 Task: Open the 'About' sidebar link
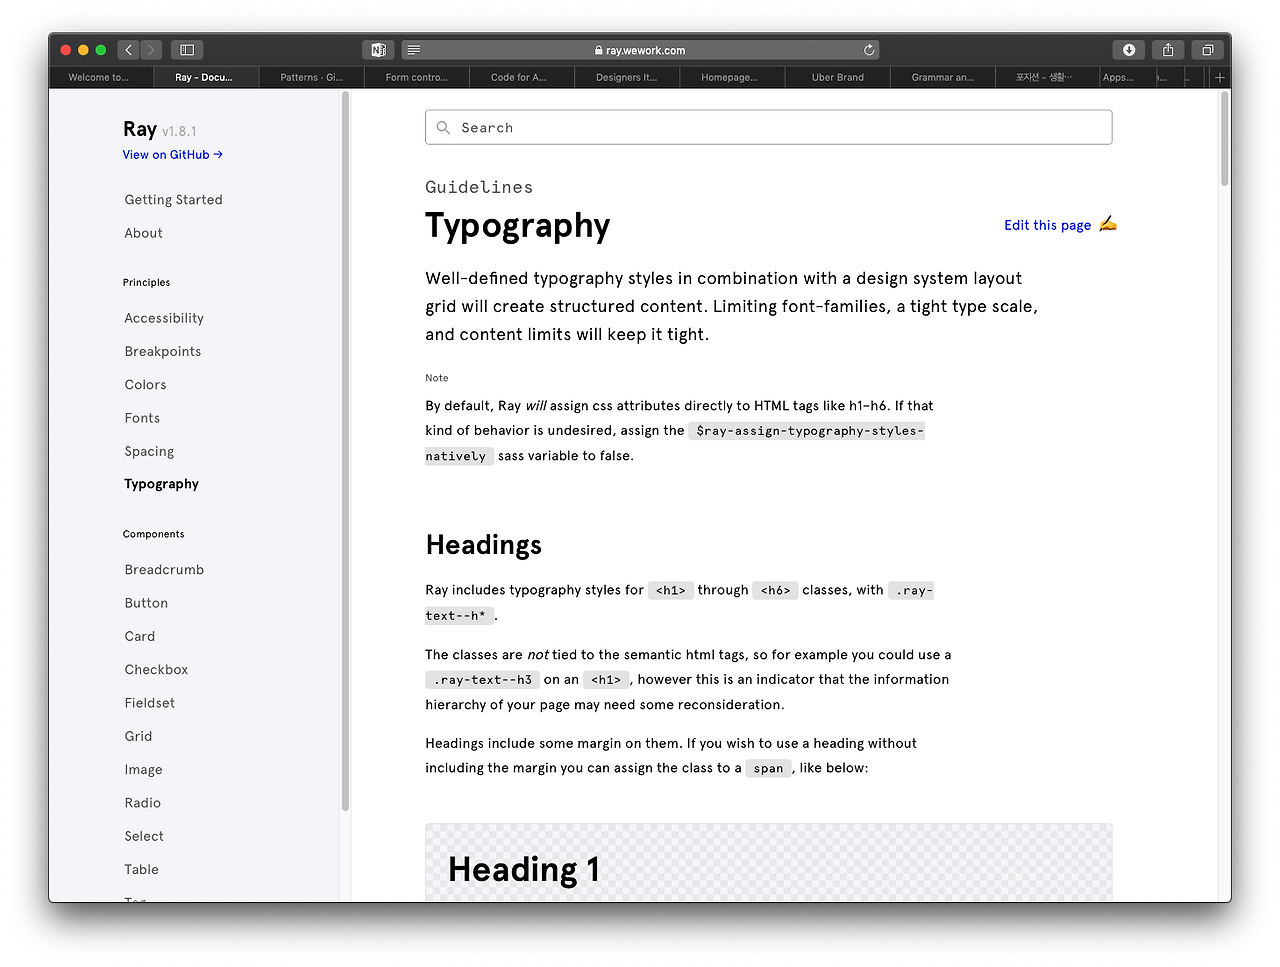click(x=144, y=233)
